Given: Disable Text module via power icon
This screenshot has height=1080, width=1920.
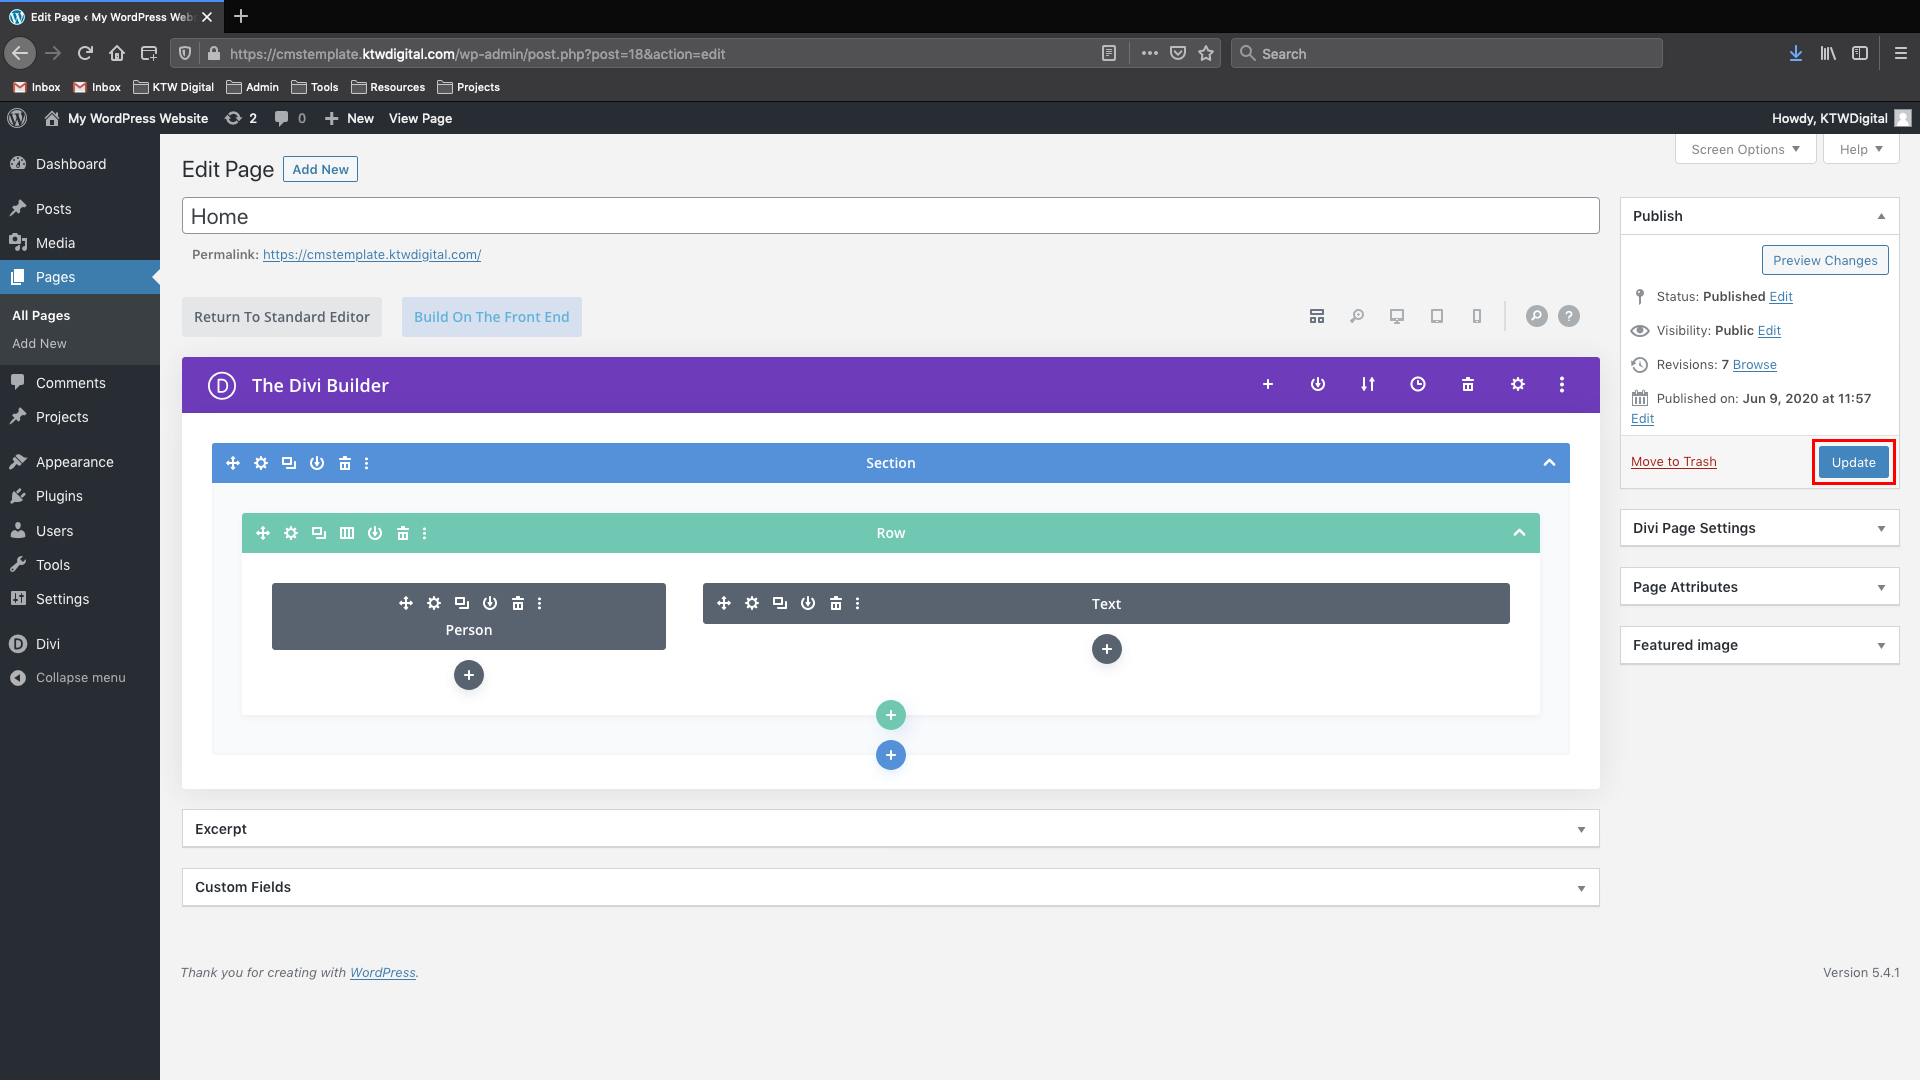Looking at the screenshot, I should click(x=808, y=603).
